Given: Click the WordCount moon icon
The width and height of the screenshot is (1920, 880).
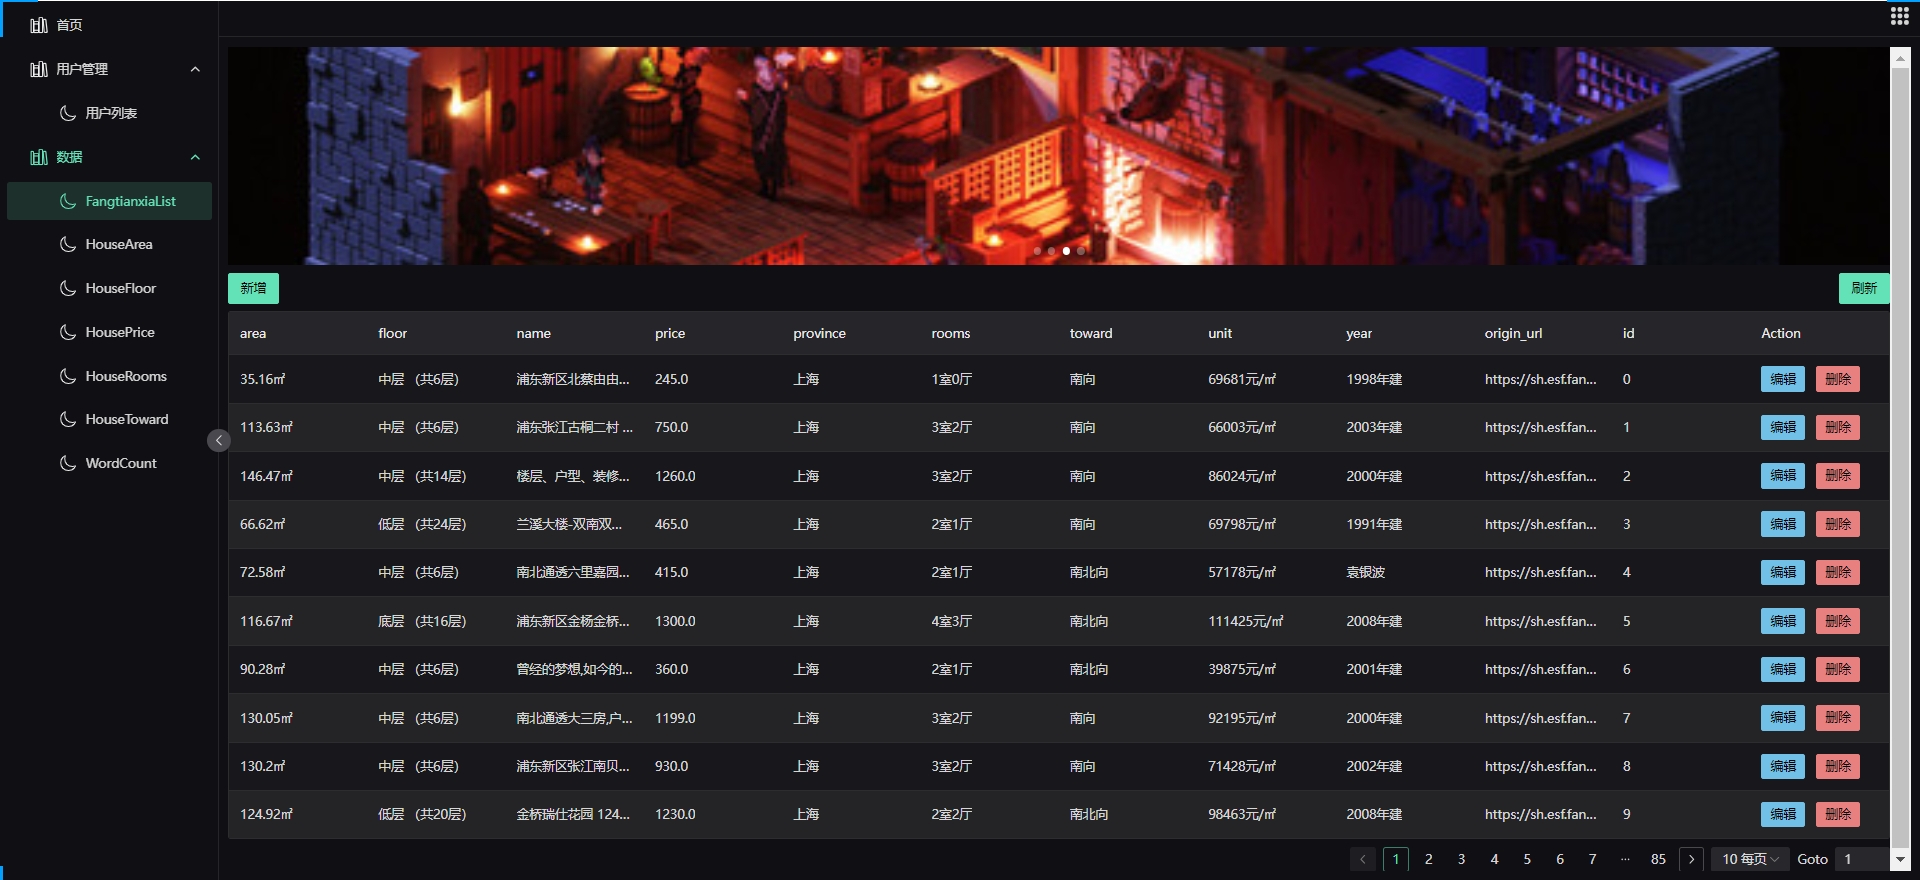Looking at the screenshot, I should pos(68,463).
